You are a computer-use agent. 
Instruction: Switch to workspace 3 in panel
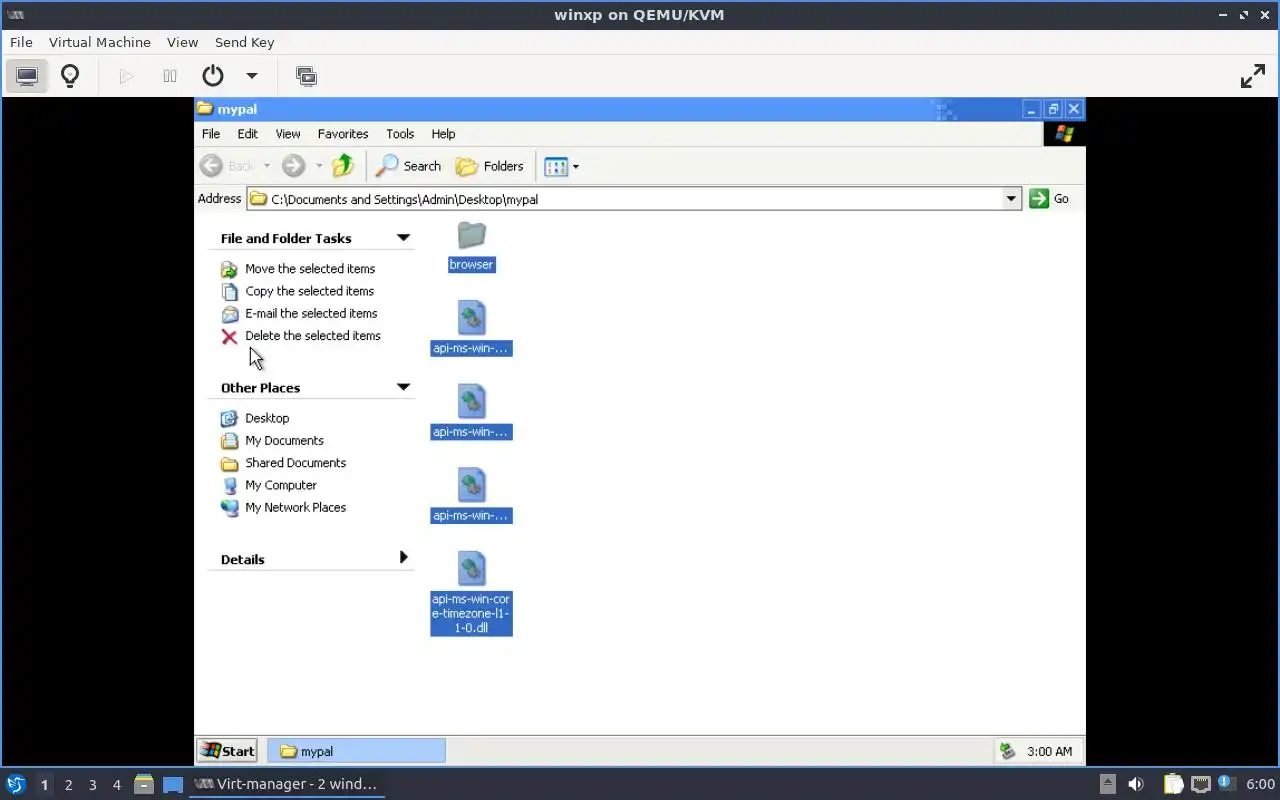tap(92, 785)
